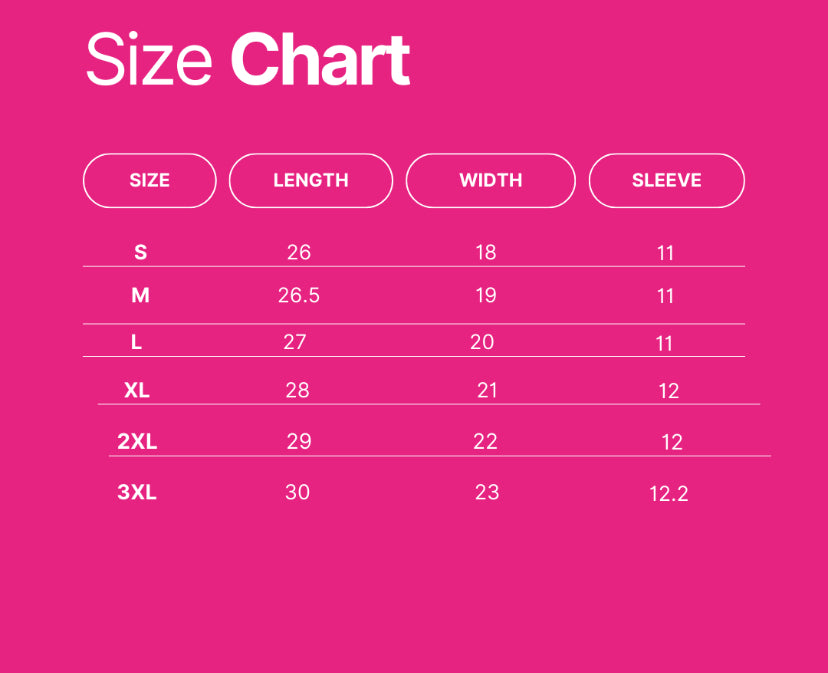Click the length value 28 for XL

click(297, 390)
